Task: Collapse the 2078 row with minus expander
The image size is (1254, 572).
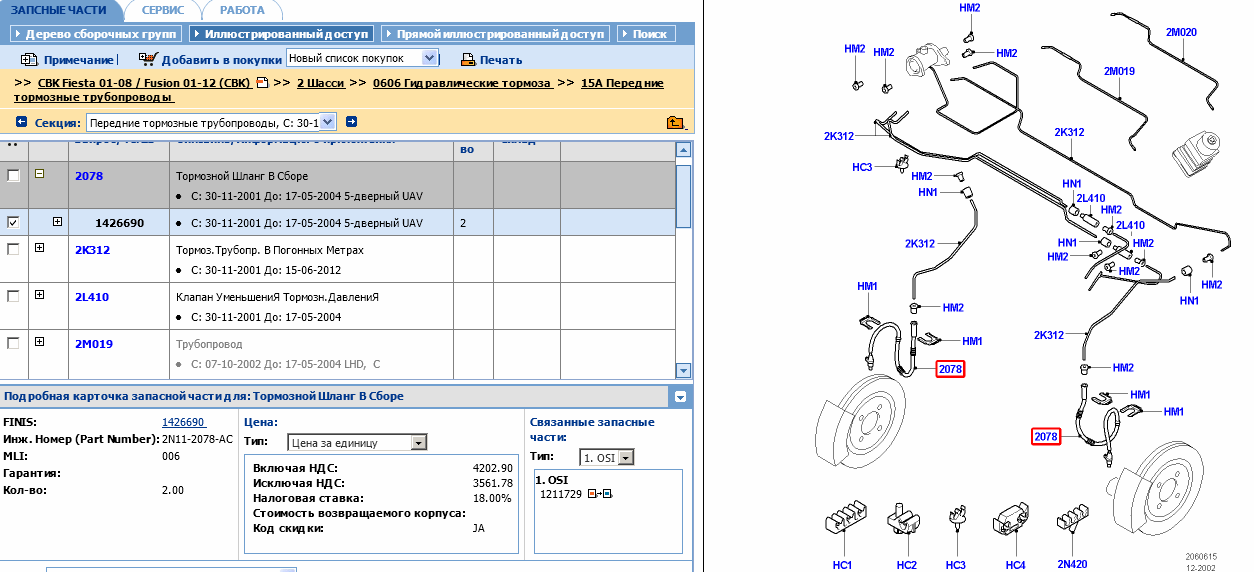Action: click(x=40, y=173)
